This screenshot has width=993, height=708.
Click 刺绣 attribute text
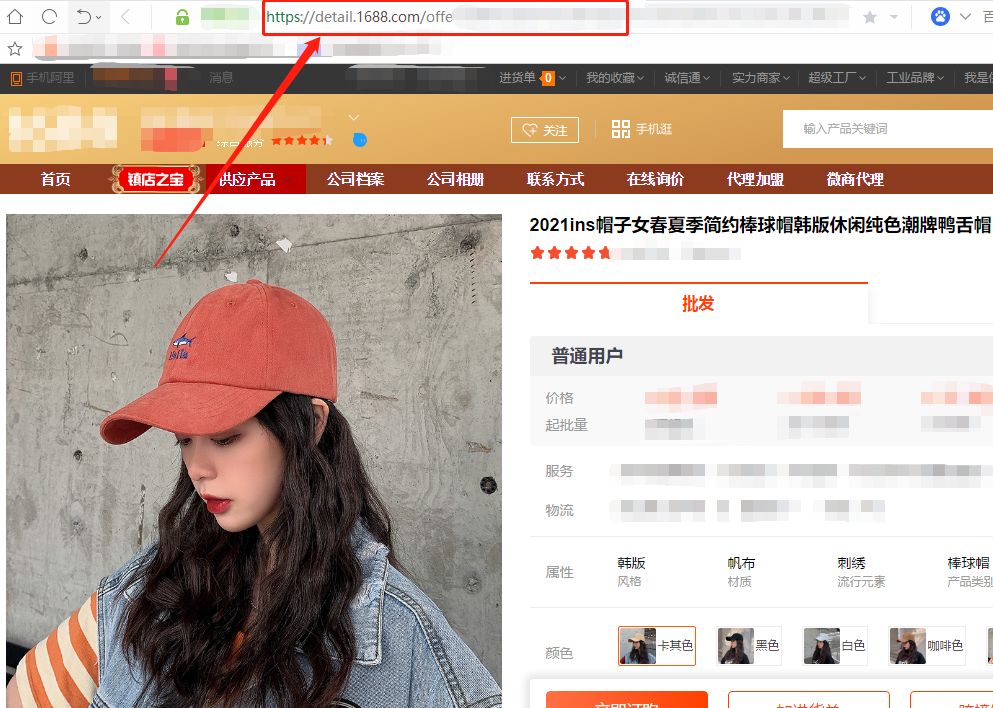[x=851, y=563]
